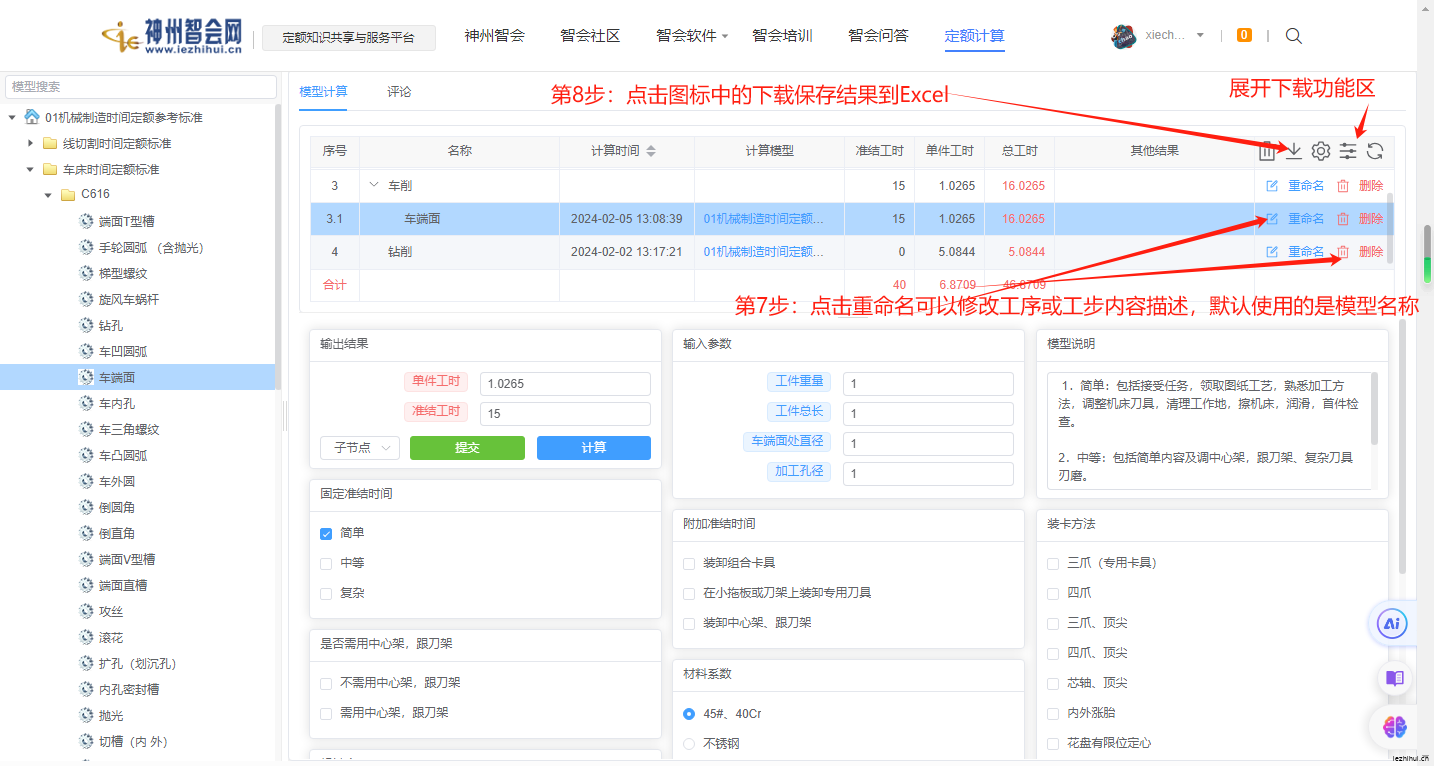Collapse the 车削 row chevron in table

(375, 185)
